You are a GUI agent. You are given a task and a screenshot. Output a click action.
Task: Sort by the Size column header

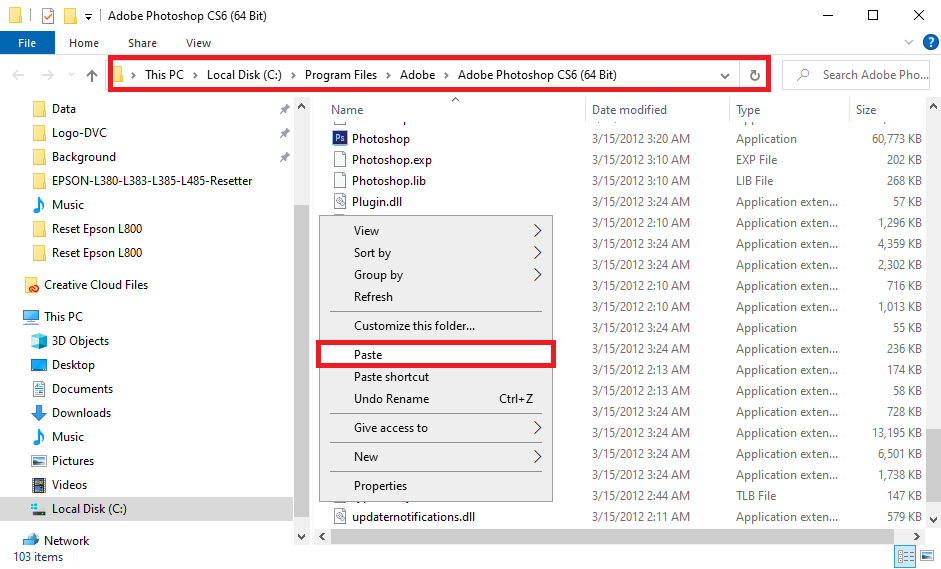[865, 110]
